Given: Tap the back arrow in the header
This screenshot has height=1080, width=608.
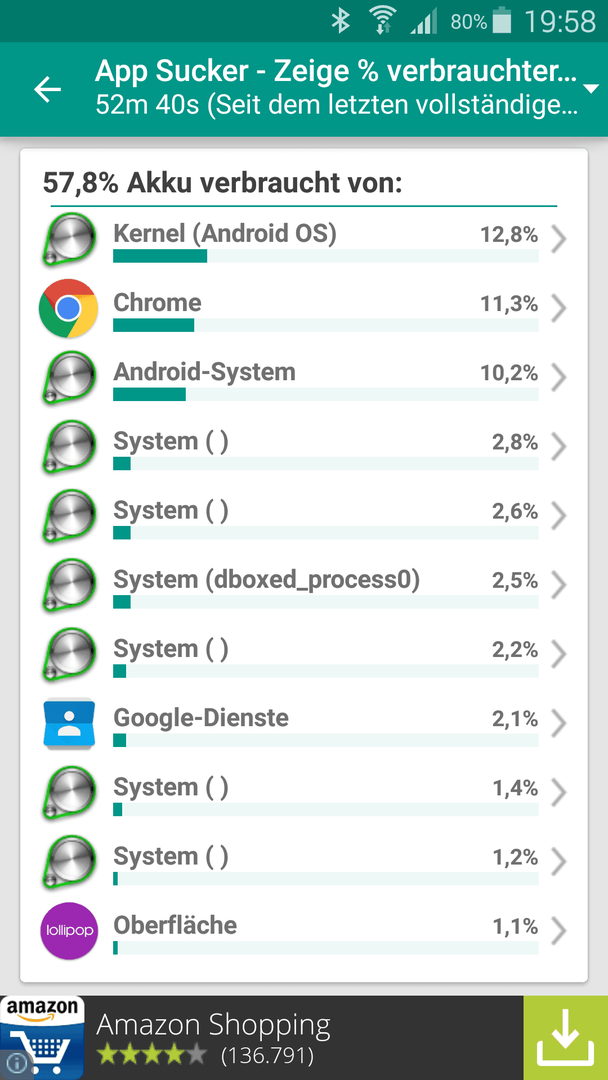Looking at the screenshot, I should pos(48,90).
